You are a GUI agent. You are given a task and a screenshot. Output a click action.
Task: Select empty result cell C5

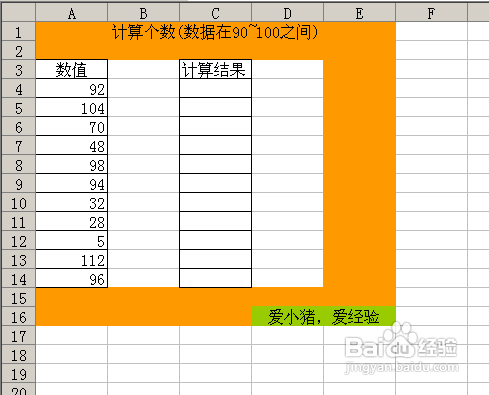[216, 108]
